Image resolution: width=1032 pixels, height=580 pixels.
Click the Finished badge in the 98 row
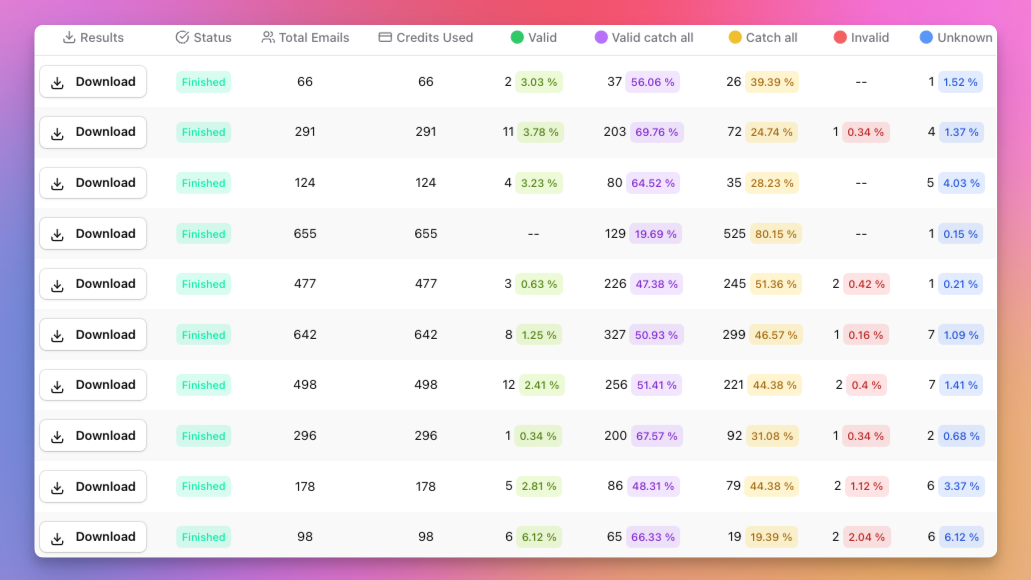click(203, 537)
